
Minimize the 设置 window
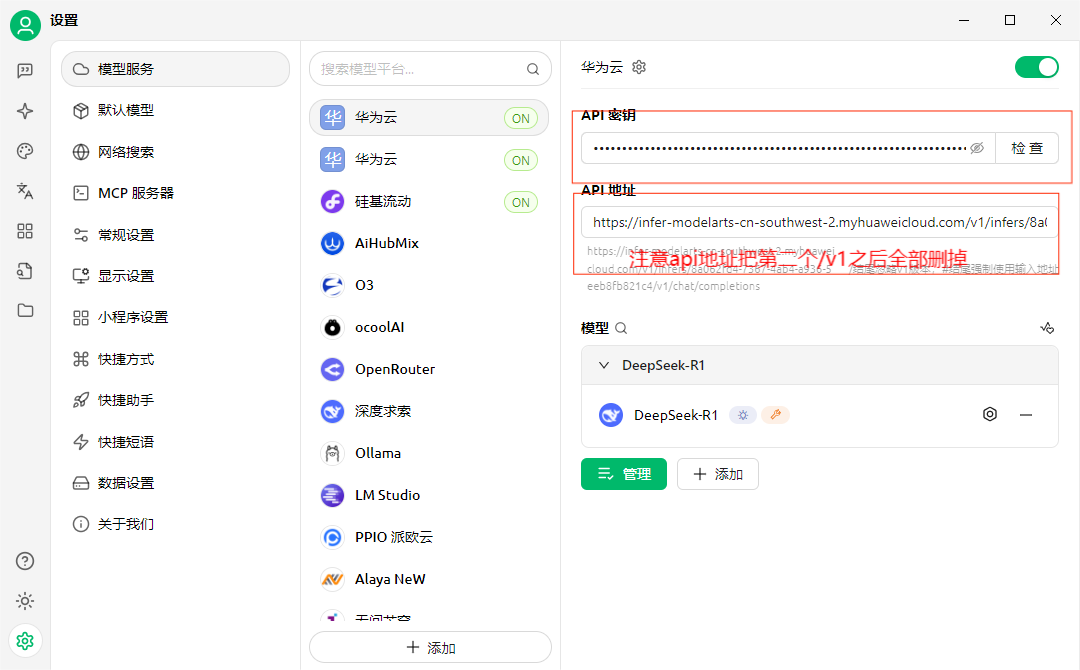pyautogui.click(x=964, y=20)
